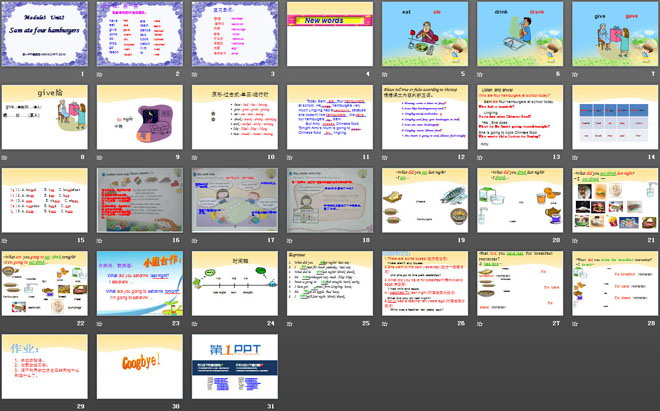Click the animation star icon under slide 8
This screenshot has height=411, width=660.
click(5, 157)
